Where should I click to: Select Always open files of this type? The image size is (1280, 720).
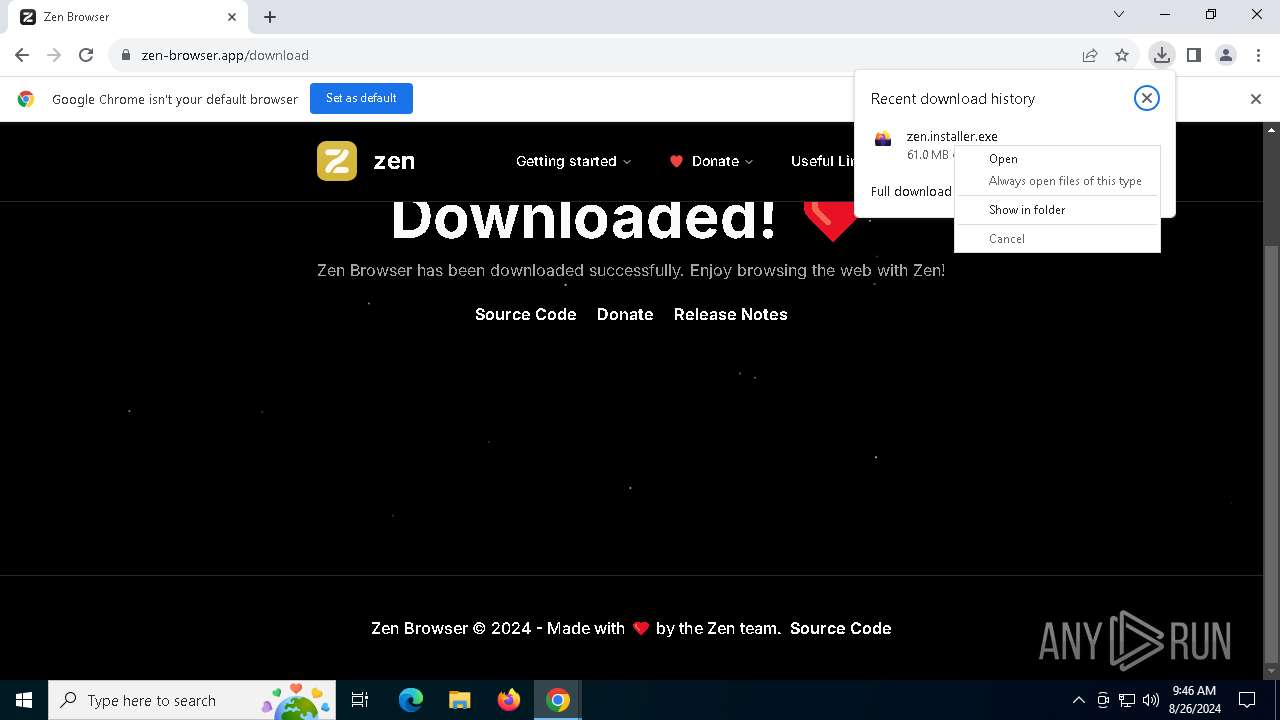point(1058,181)
